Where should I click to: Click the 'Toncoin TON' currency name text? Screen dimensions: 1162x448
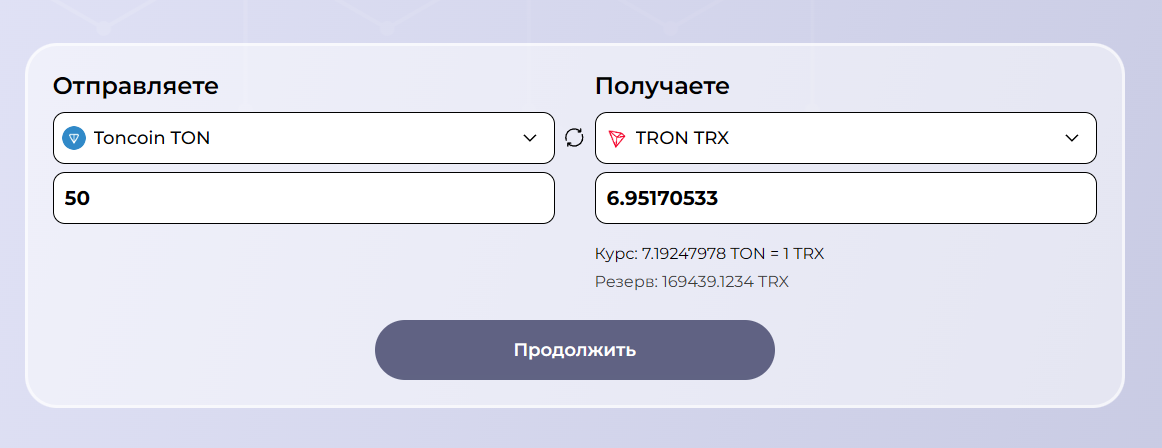[x=152, y=138]
